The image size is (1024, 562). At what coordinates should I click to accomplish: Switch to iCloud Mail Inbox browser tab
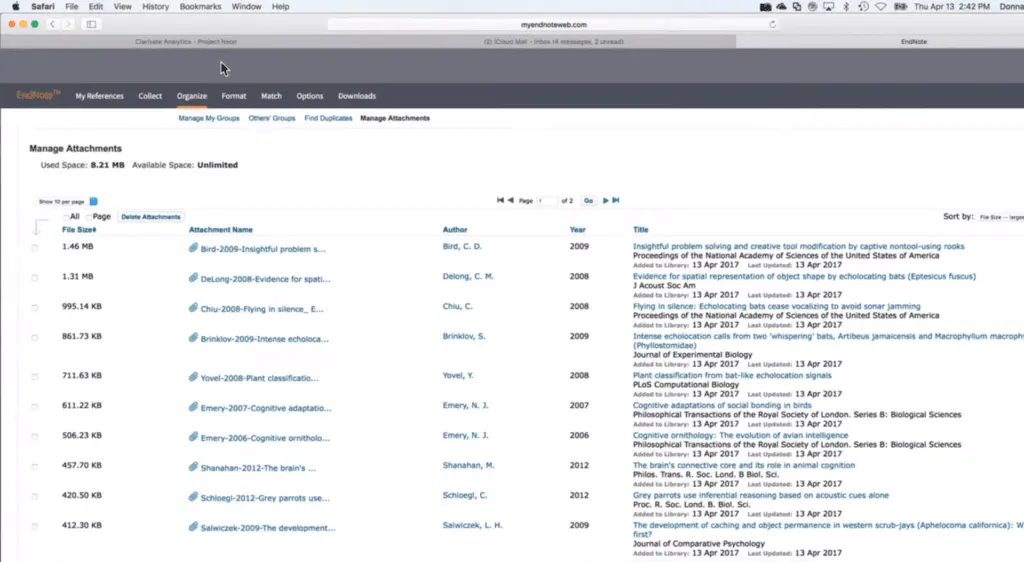click(553, 42)
